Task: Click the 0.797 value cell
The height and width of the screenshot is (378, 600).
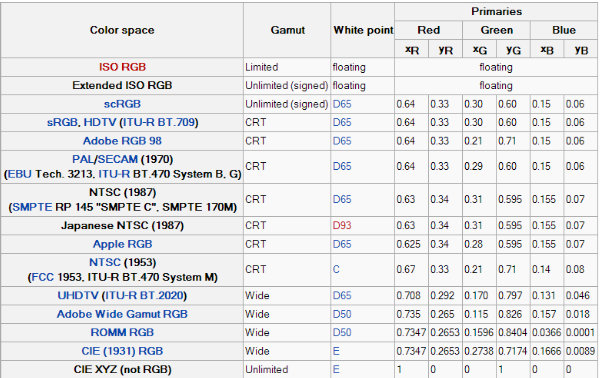Action: pyautogui.click(x=513, y=296)
